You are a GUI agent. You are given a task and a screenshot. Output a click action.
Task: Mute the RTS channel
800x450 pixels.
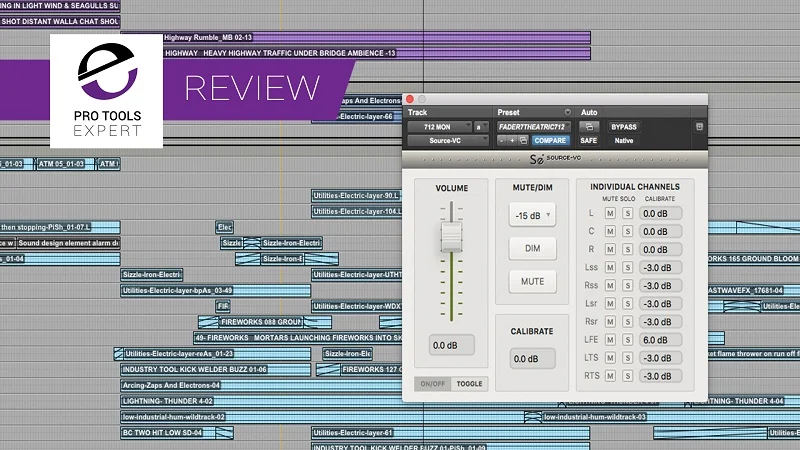[610, 376]
